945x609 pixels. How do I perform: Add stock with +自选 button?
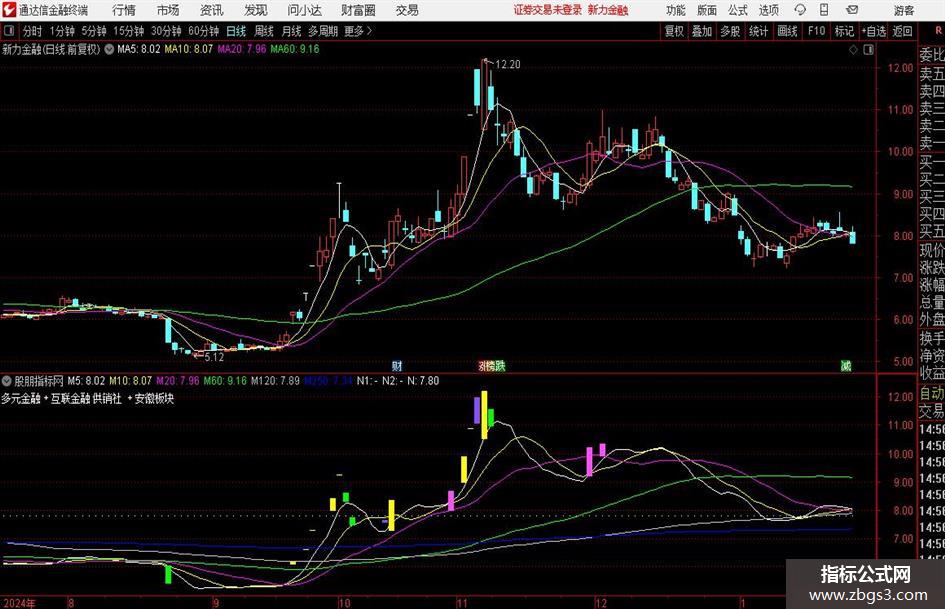[874, 31]
